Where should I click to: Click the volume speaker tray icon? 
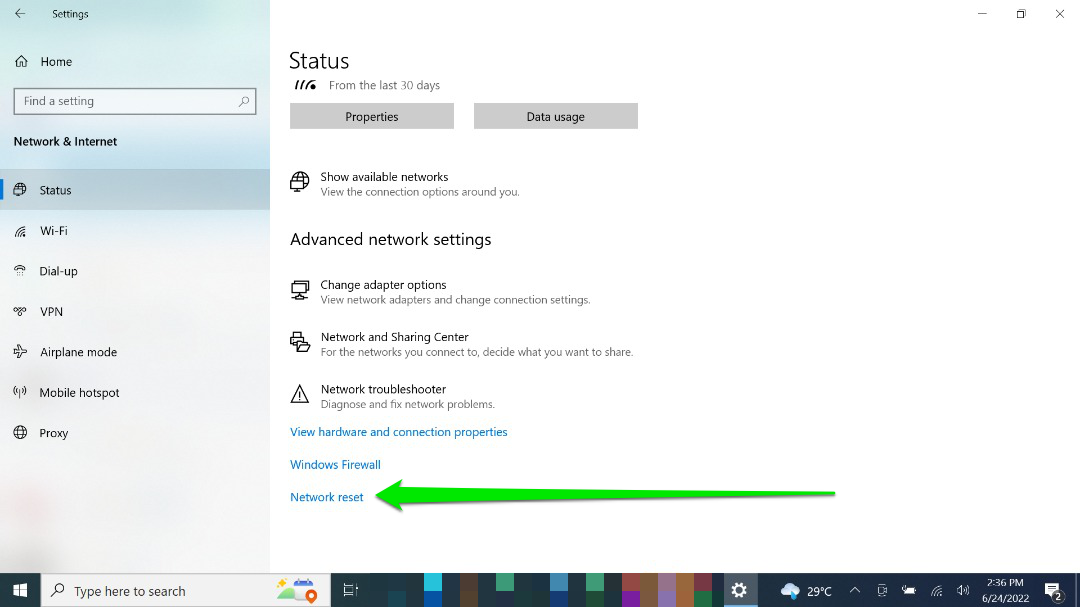point(963,590)
